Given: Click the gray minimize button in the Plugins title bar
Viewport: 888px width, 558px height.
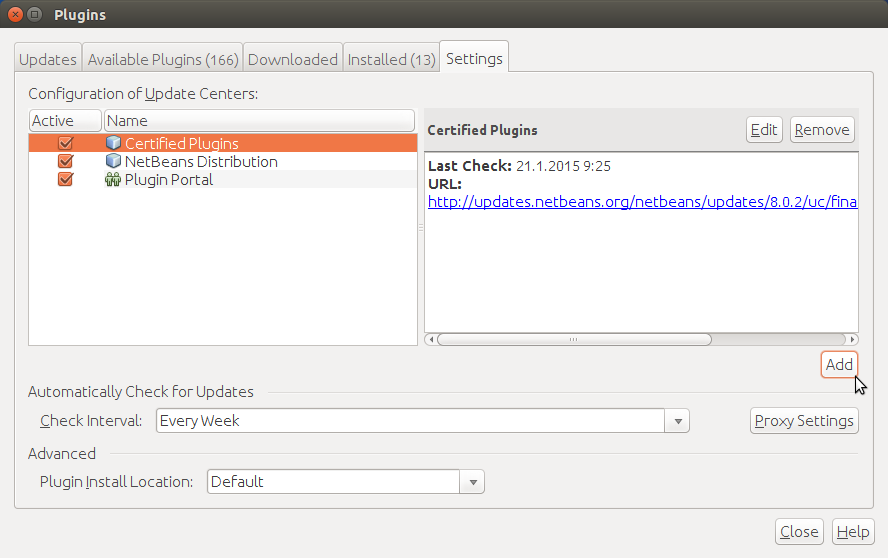Looking at the screenshot, I should tap(35, 14).
